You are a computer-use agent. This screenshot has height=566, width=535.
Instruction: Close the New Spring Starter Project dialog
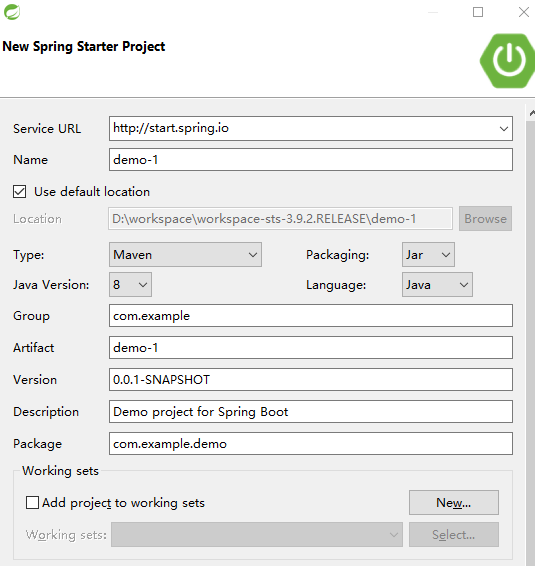coord(523,12)
